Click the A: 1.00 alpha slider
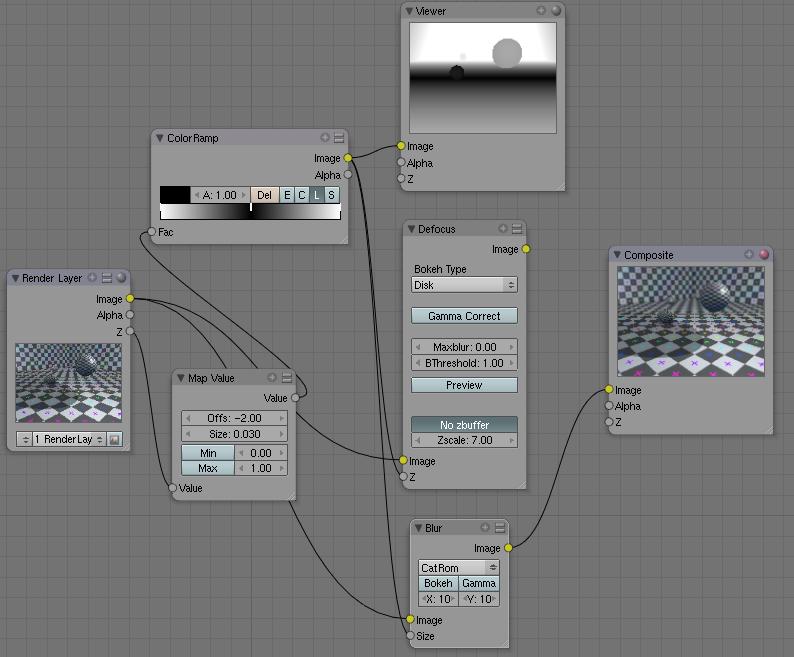Image resolution: width=794 pixels, height=657 pixels. [220, 195]
